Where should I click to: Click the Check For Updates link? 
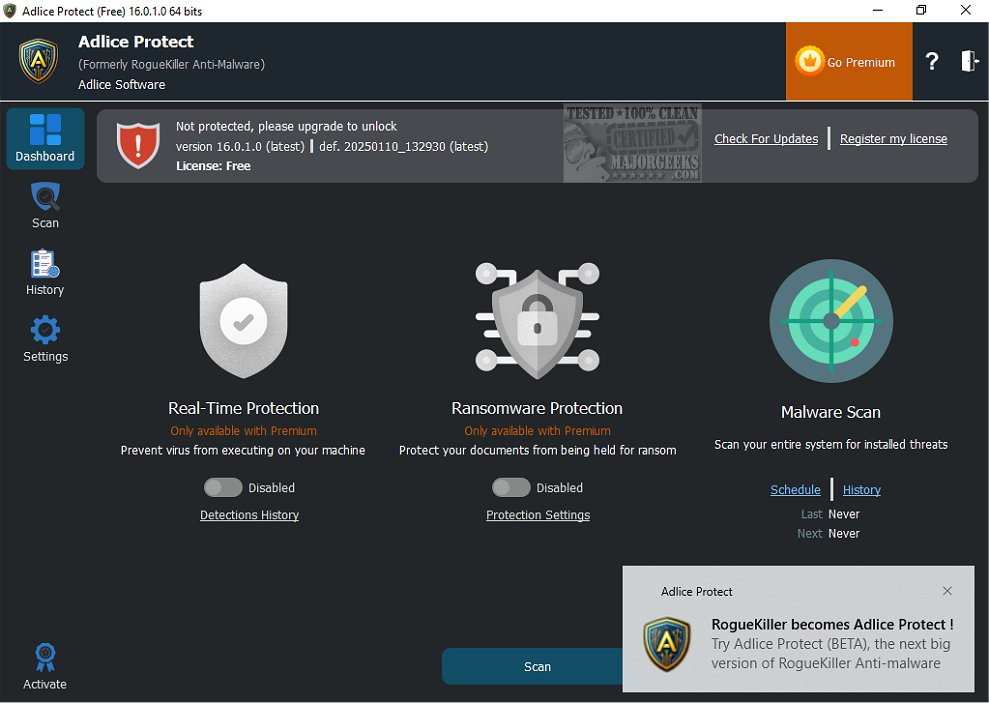pos(766,139)
